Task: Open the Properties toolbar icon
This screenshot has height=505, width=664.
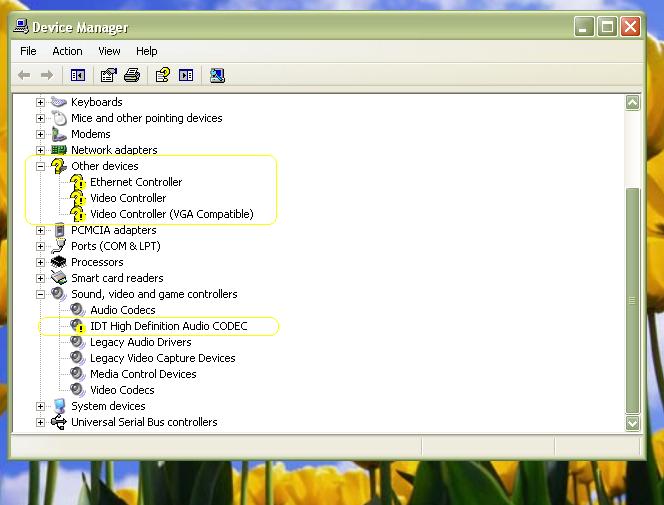Action: [x=109, y=75]
